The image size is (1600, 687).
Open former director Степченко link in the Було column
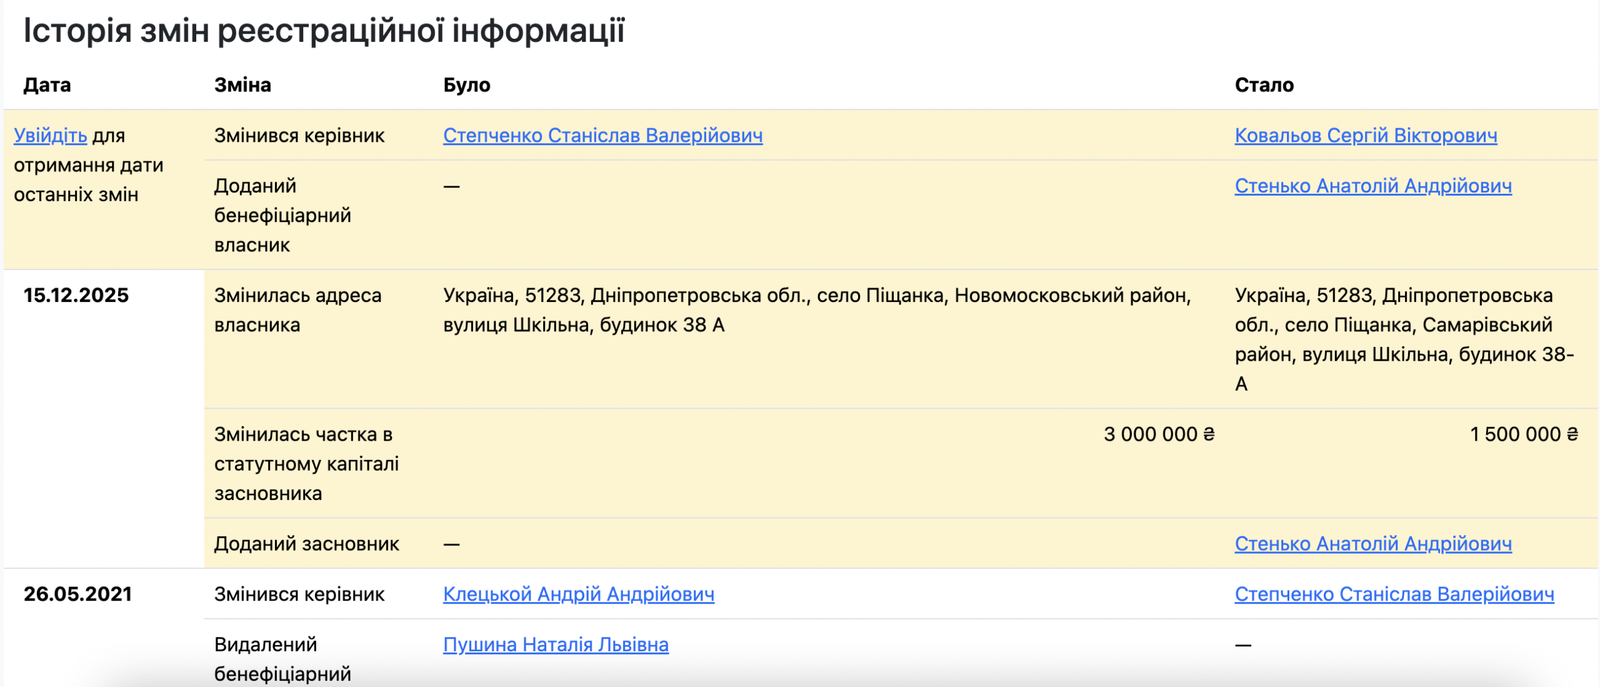pos(602,136)
